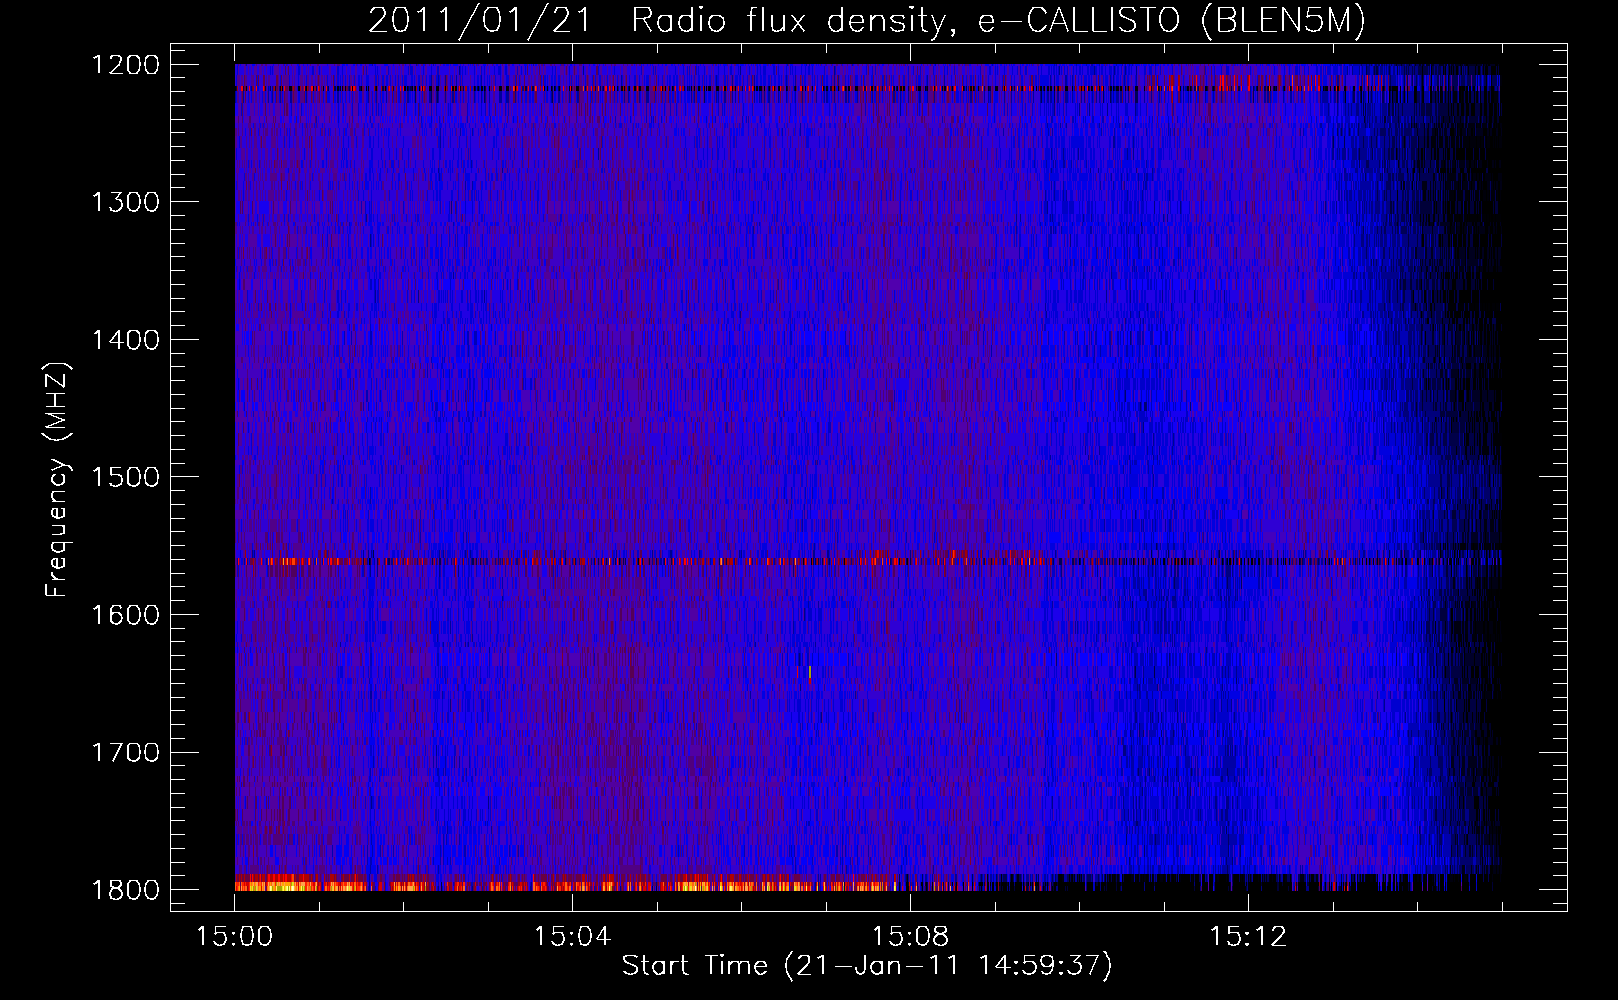Select the '1700' frequency axis label
The height and width of the screenshot is (1000, 1618).
pyautogui.click(x=125, y=752)
